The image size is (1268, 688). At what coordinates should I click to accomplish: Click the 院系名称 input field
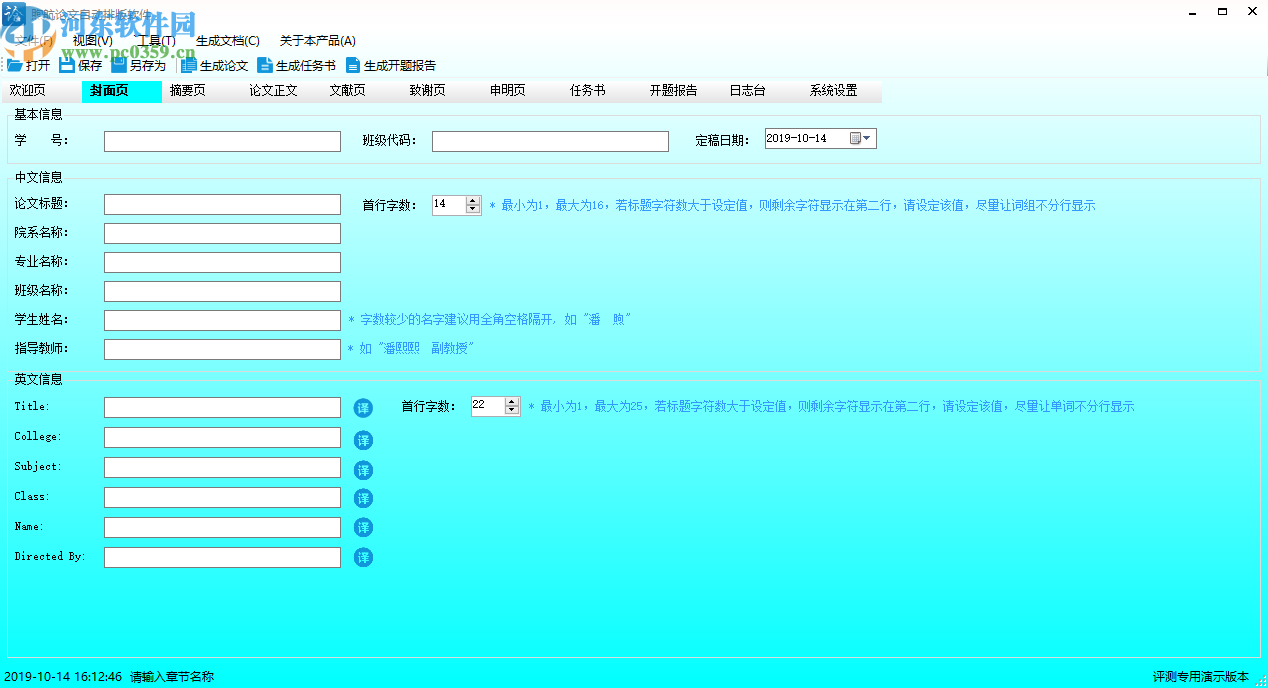click(x=222, y=233)
